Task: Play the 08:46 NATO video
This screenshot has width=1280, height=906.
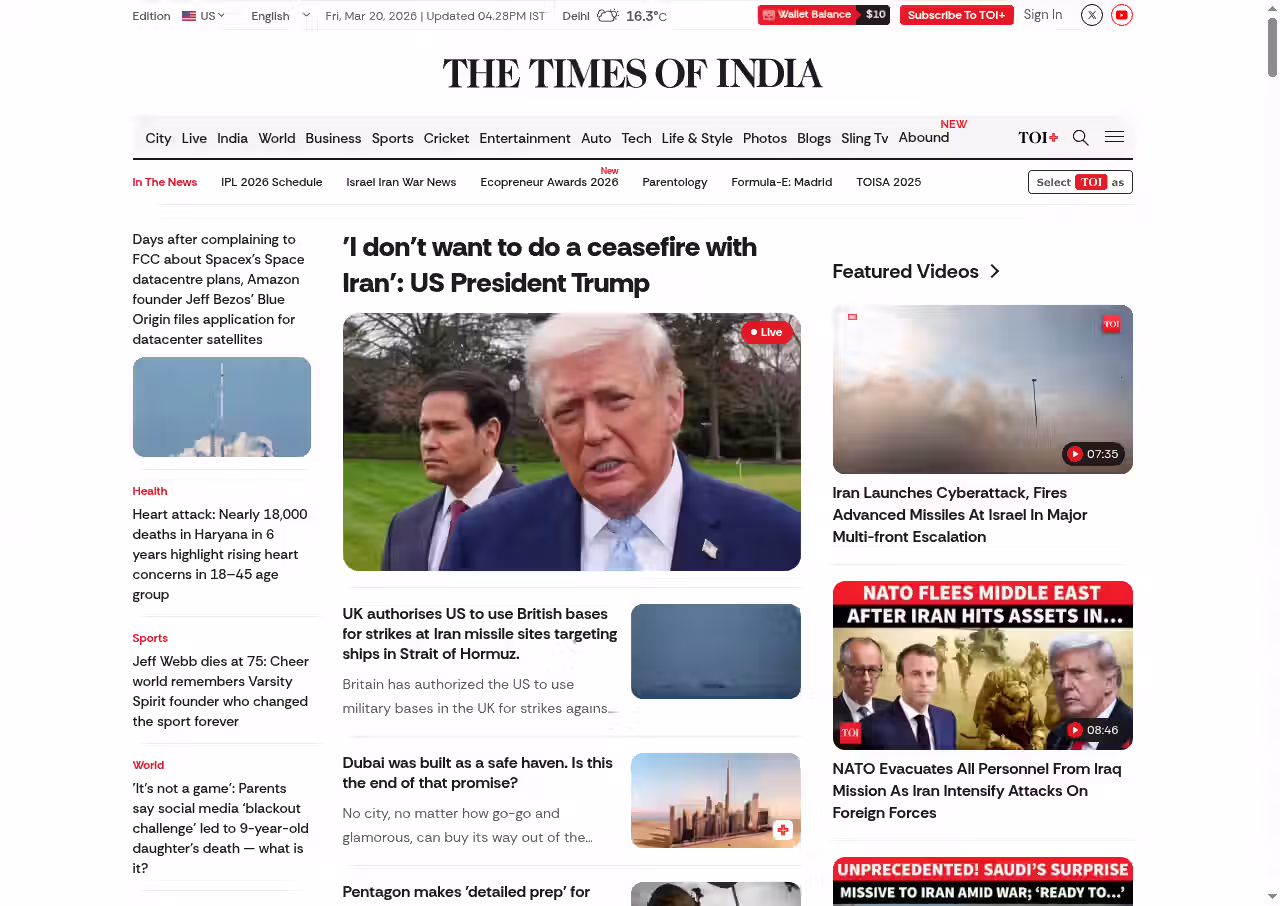Action: pos(1092,730)
